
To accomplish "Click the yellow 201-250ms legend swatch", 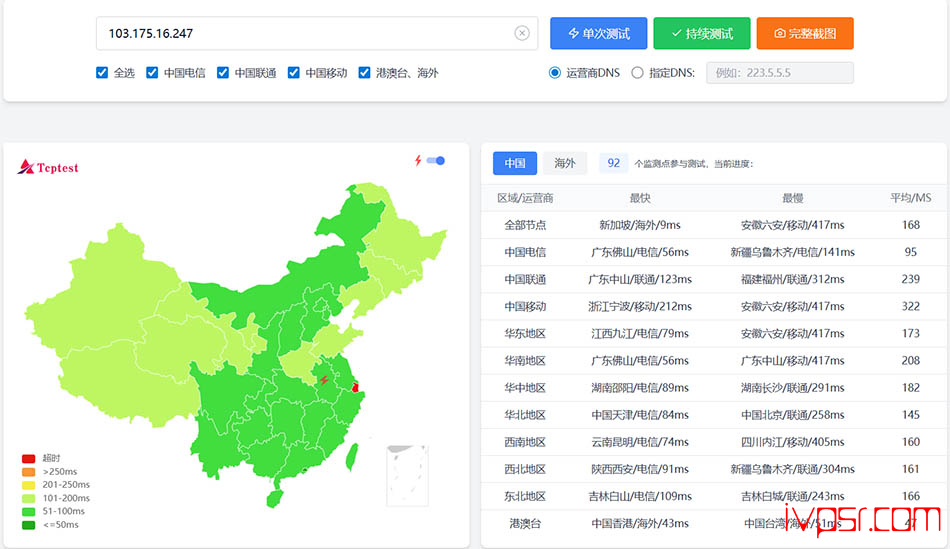I will pyautogui.click(x=28, y=485).
